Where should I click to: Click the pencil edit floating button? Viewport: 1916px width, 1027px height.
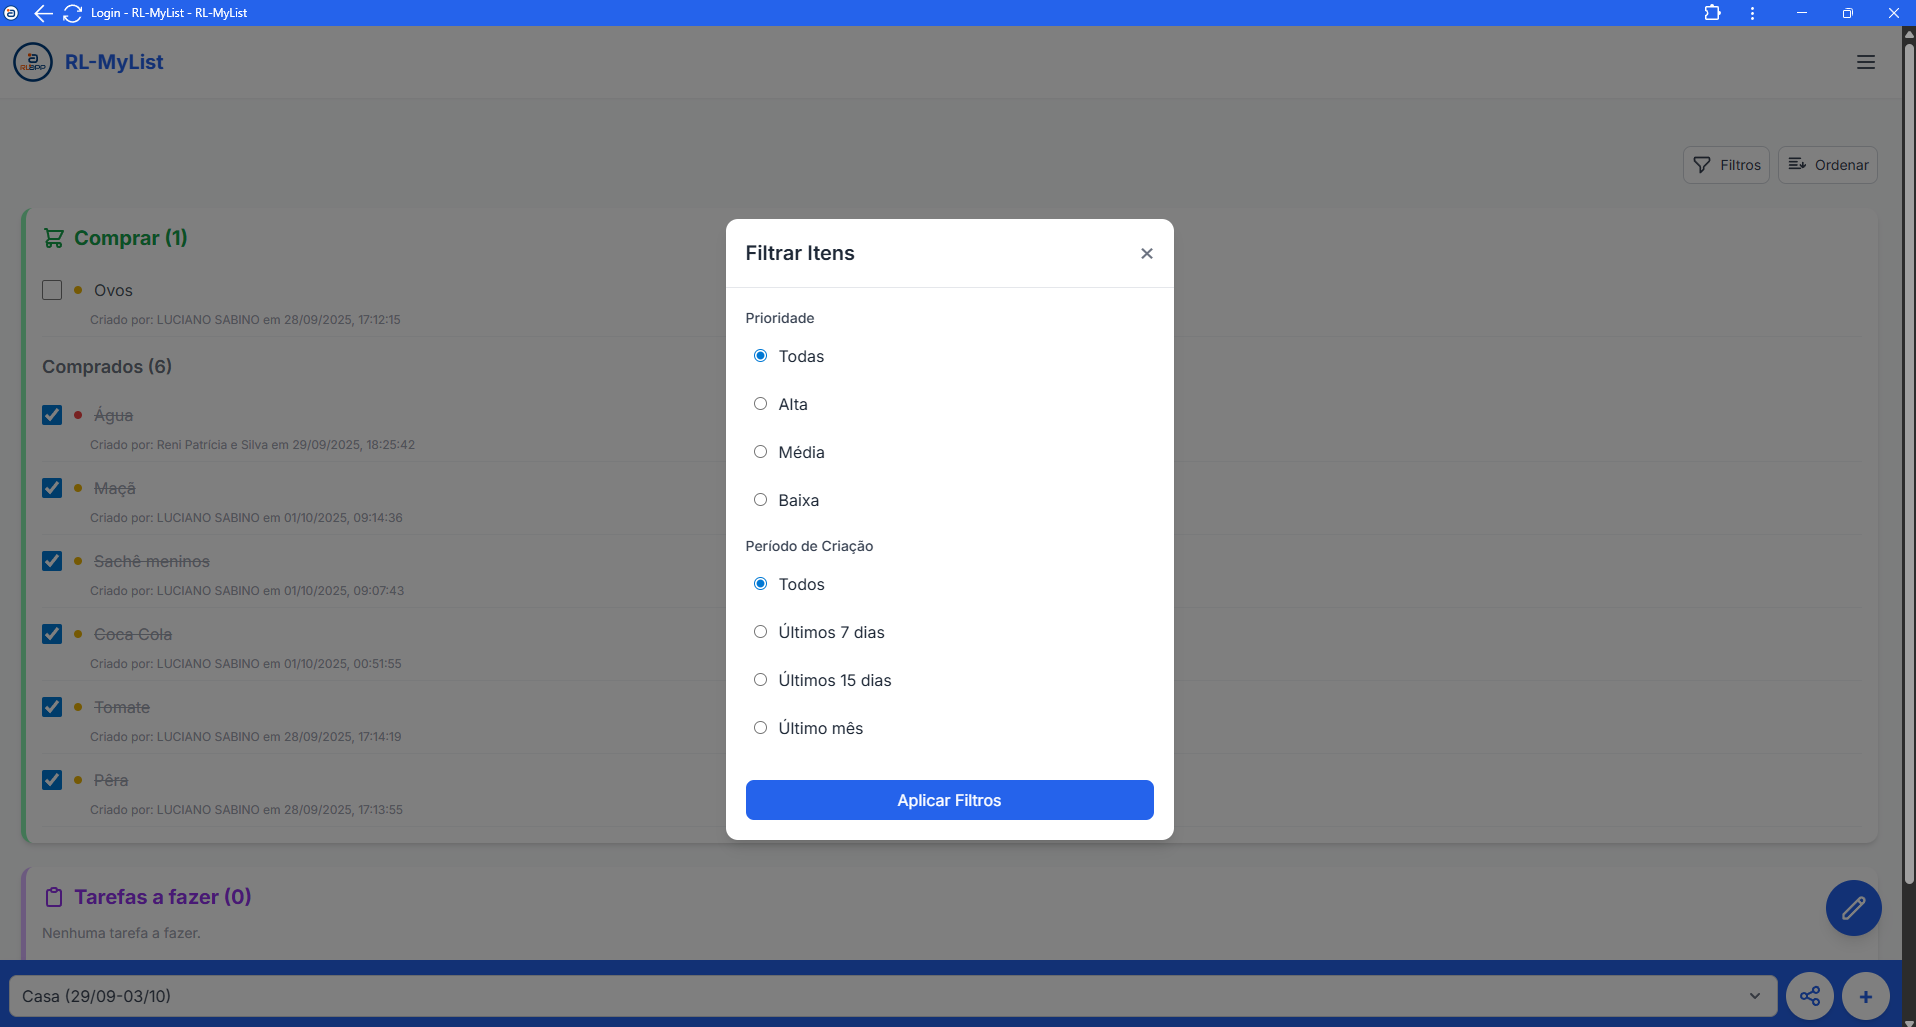(1853, 908)
